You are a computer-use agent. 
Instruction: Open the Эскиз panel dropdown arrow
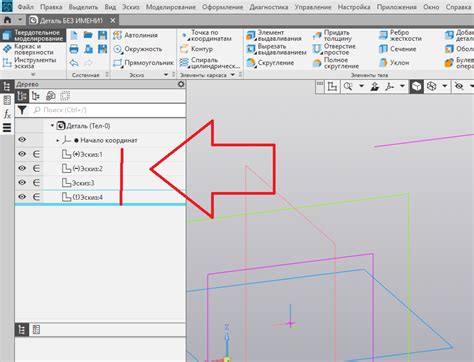[x=166, y=75]
